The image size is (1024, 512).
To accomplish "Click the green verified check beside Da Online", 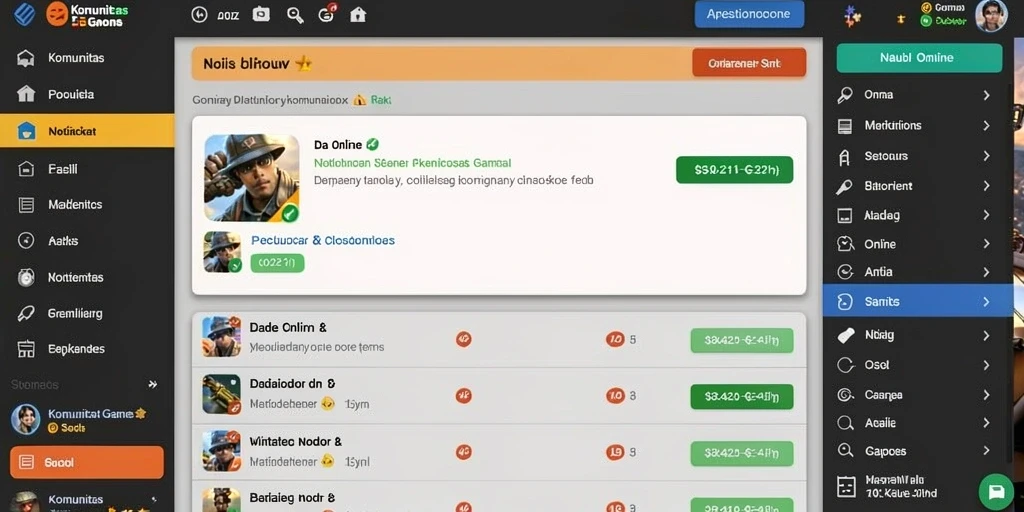I will 372,144.
